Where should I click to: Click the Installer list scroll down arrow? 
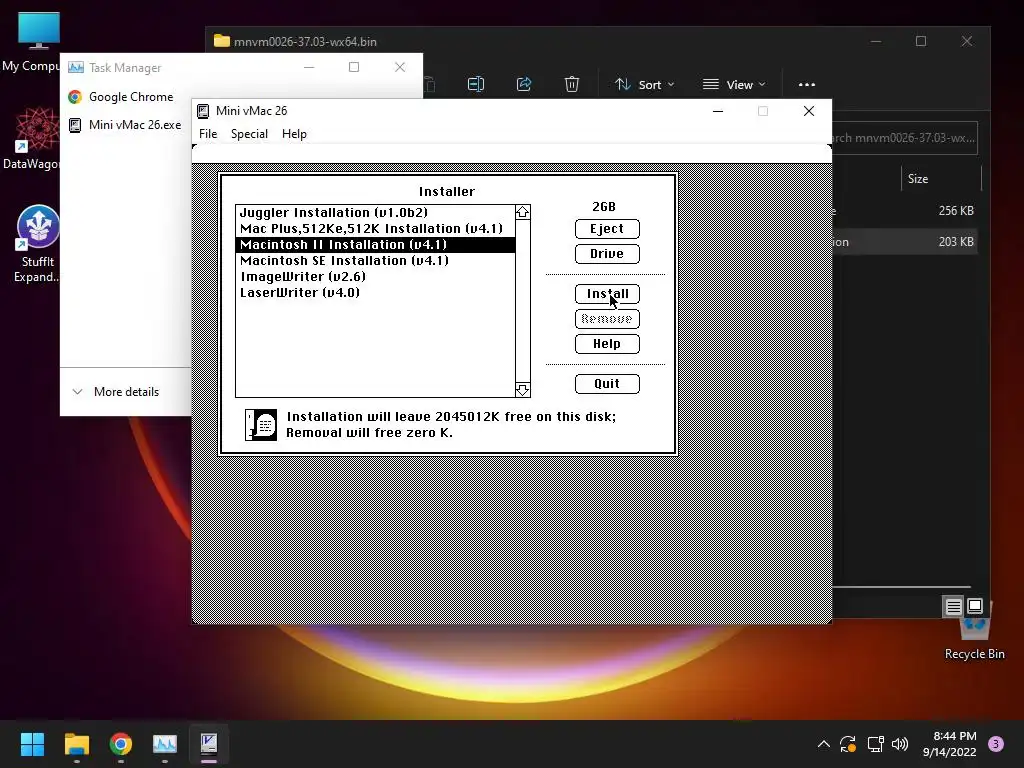pyautogui.click(x=522, y=390)
